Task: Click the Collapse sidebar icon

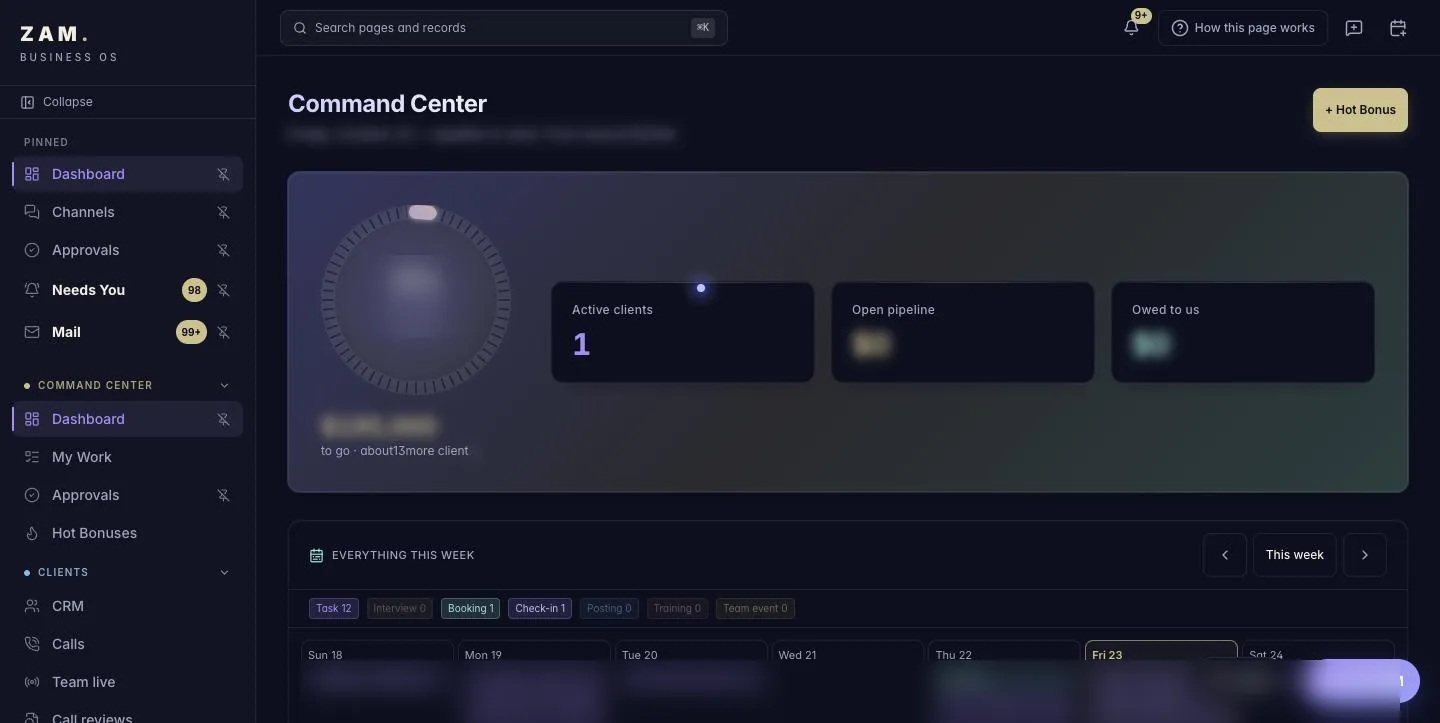Action: pos(28,102)
